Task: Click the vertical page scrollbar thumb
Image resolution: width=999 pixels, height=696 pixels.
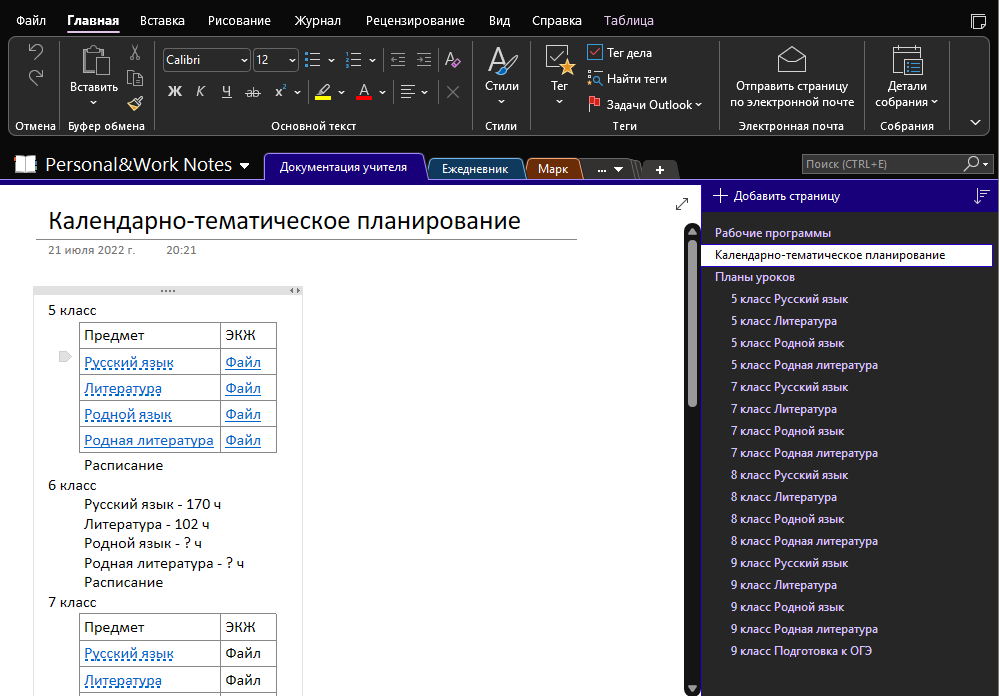Action: click(692, 322)
